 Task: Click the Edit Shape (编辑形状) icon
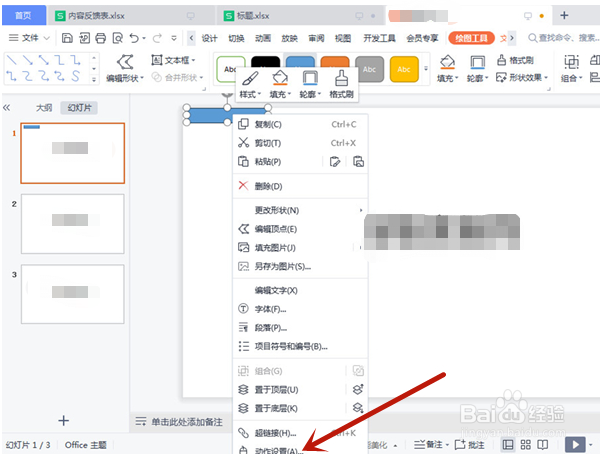(125, 62)
